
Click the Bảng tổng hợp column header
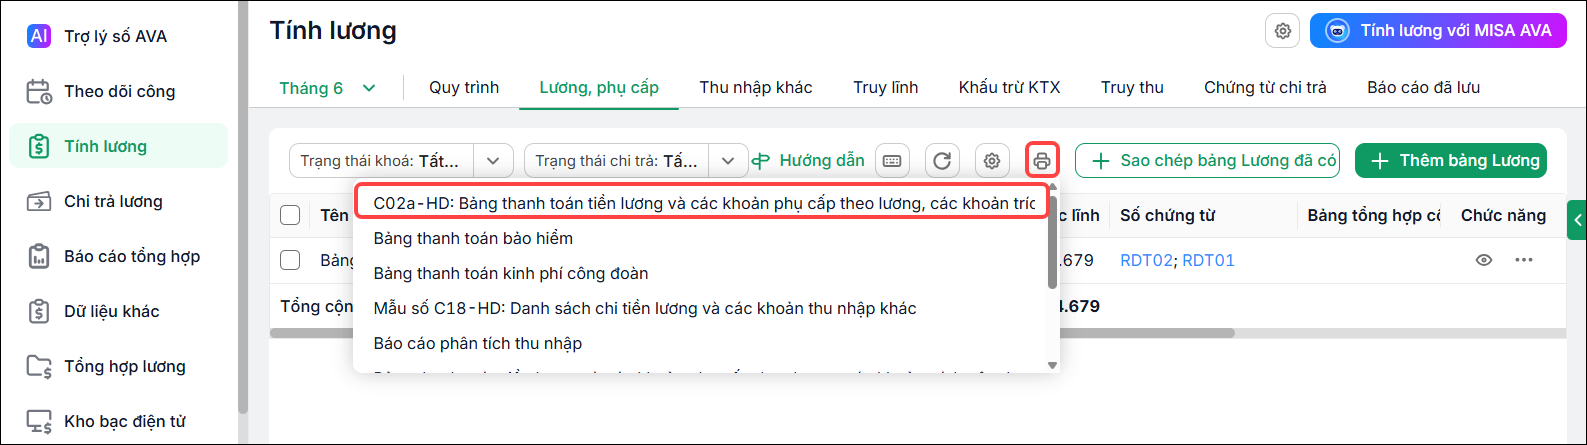[x=1374, y=215]
